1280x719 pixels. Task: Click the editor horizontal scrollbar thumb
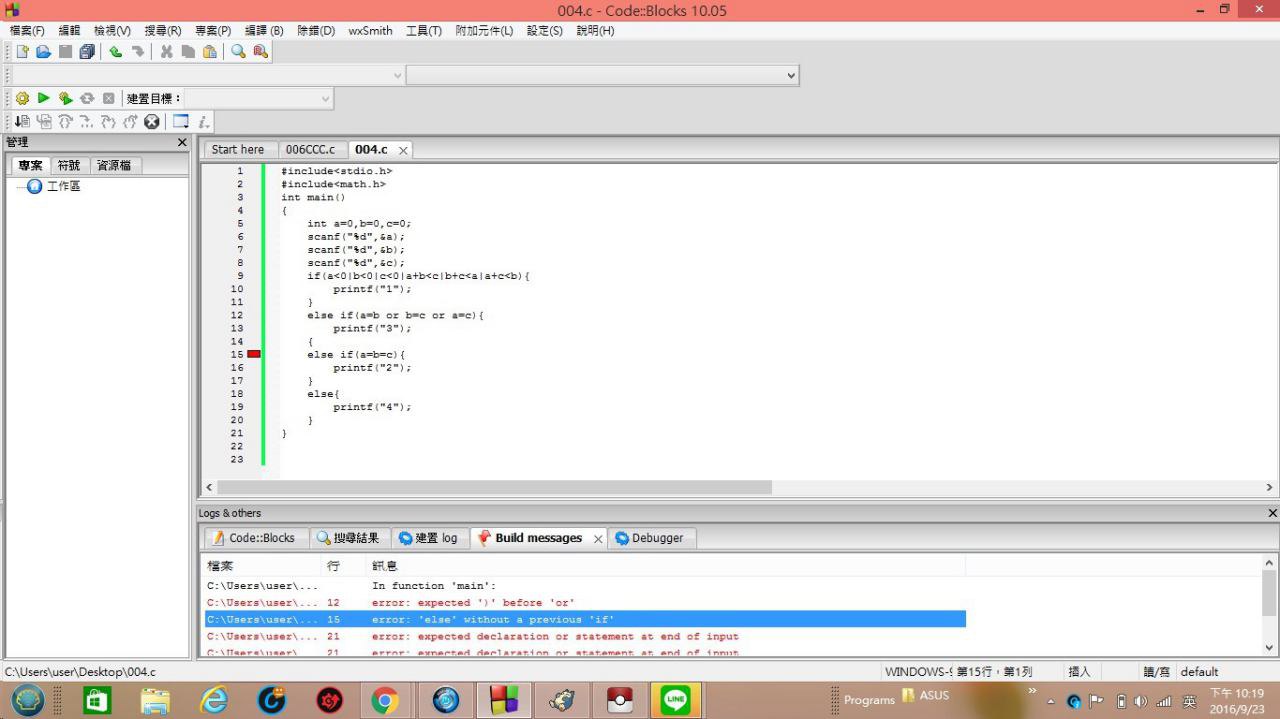click(x=493, y=487)
